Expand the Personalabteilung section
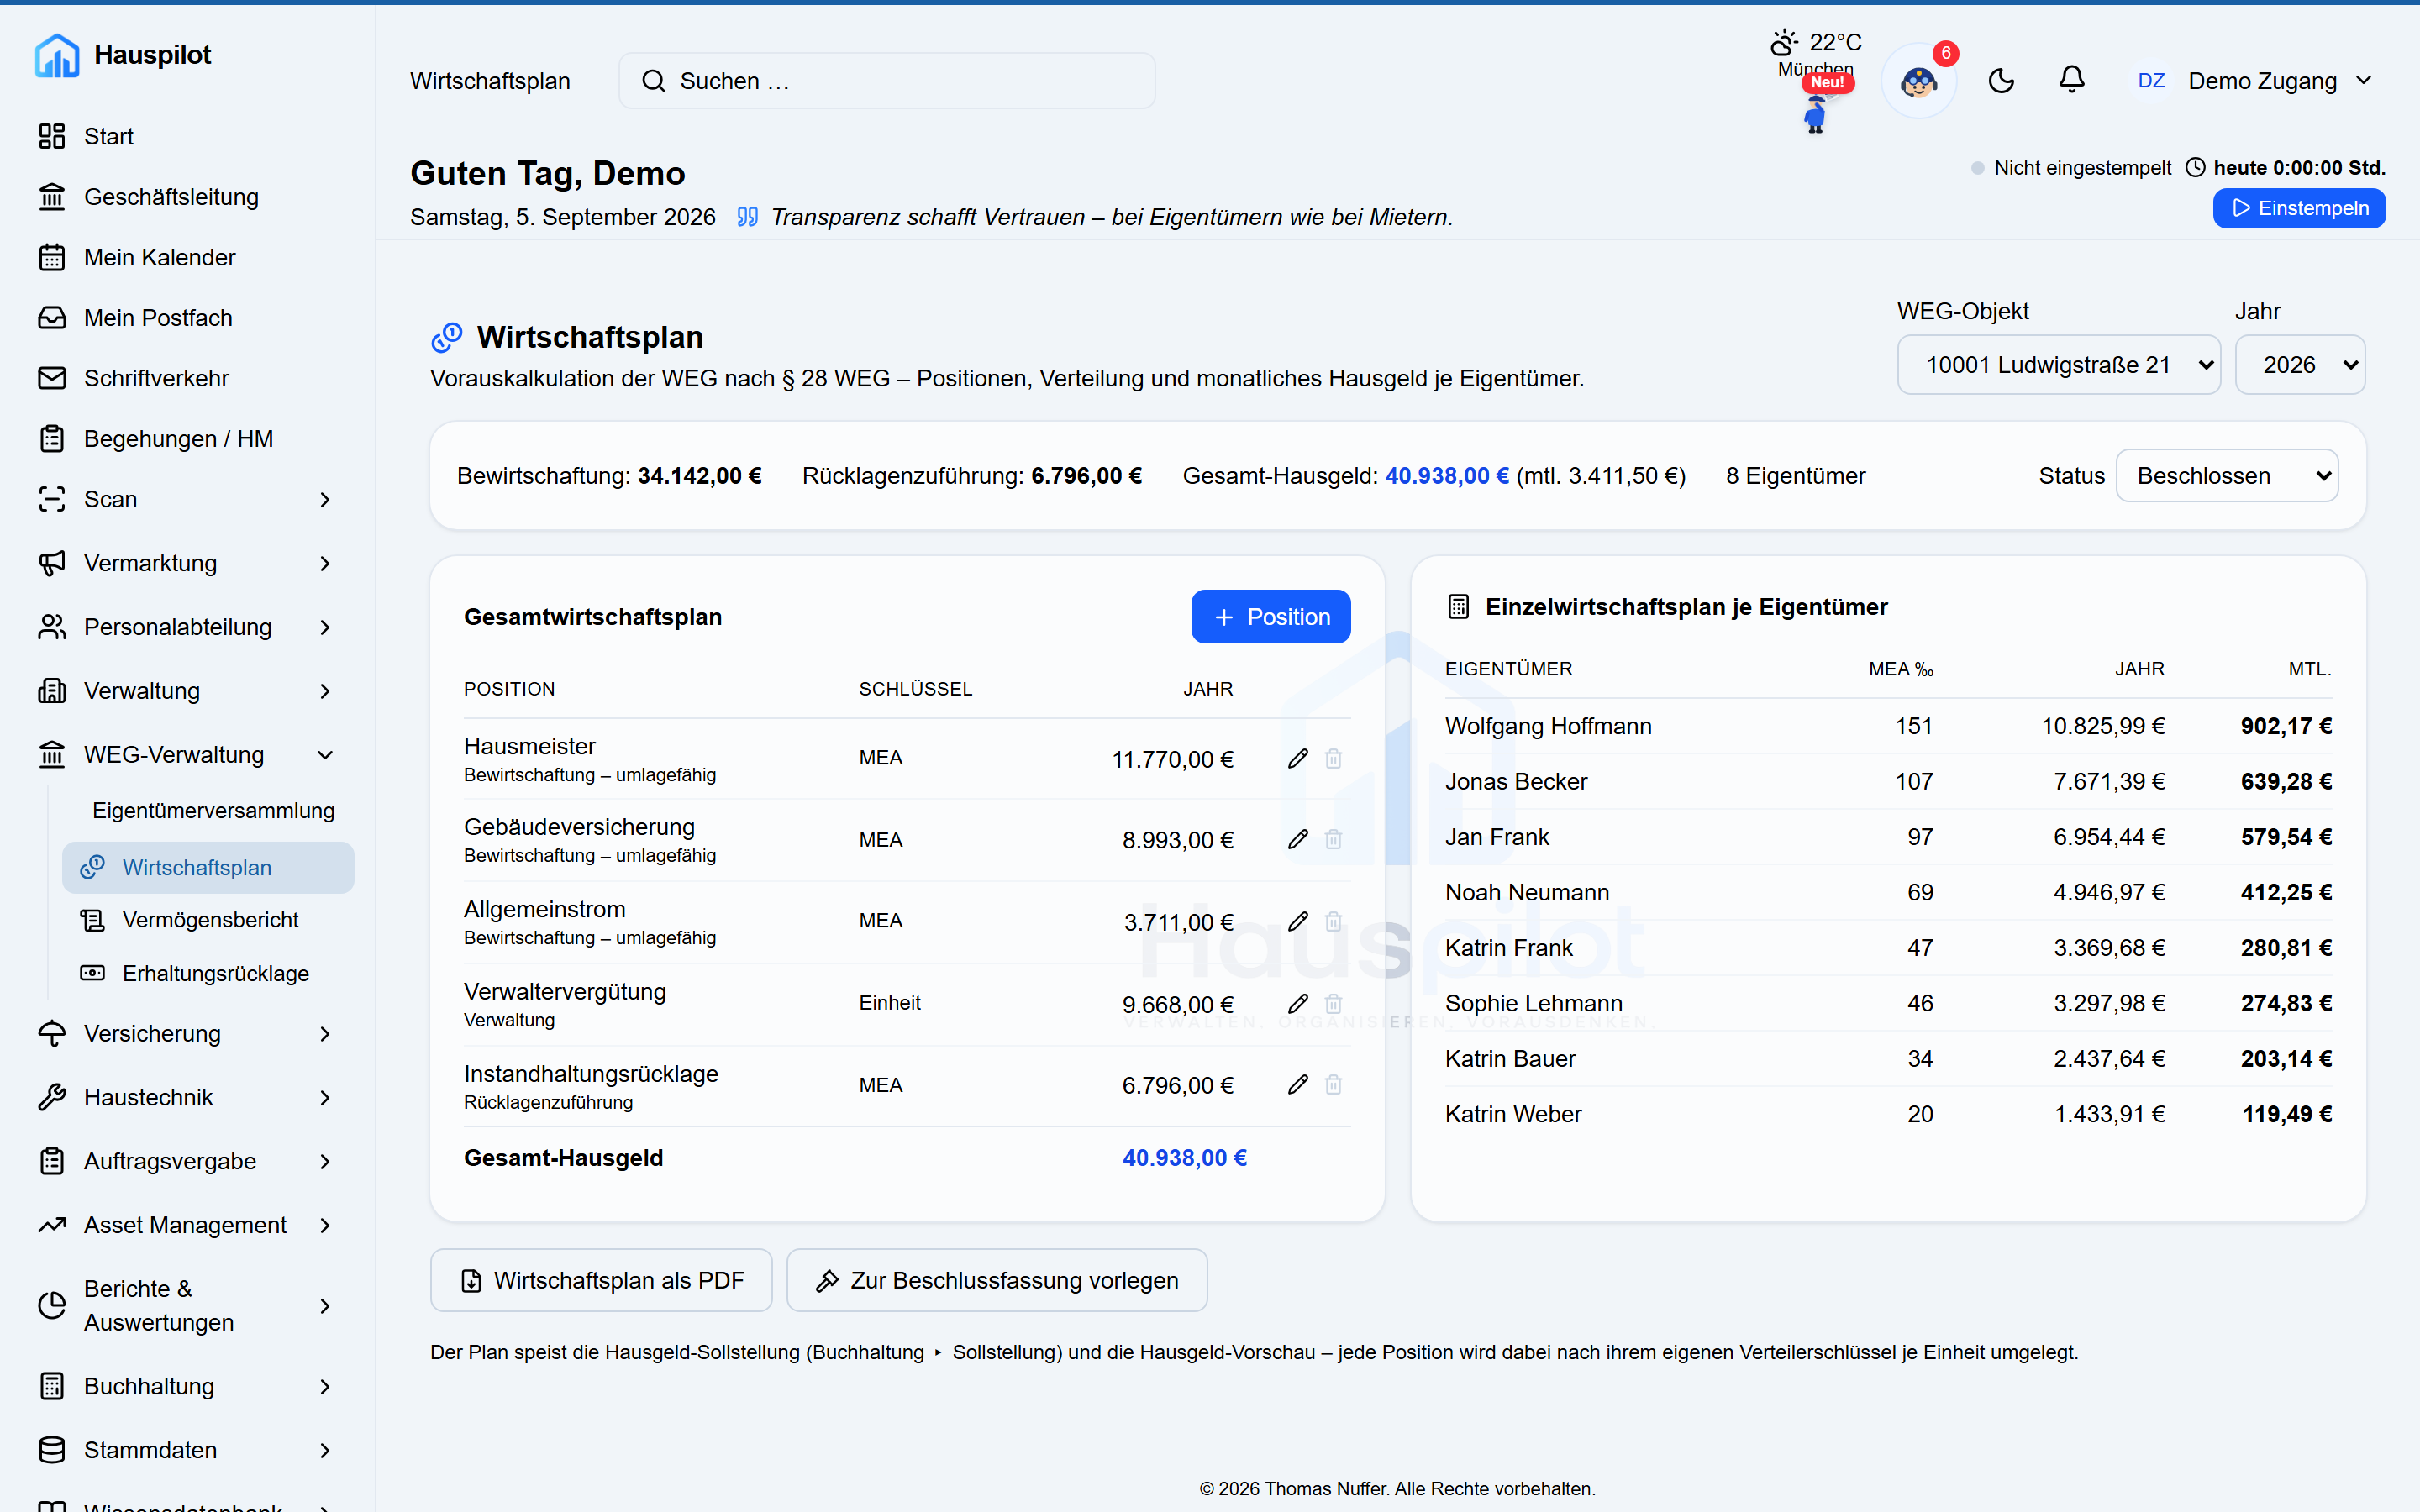This screenshot has height=1512, width=2420. point(186,627)
